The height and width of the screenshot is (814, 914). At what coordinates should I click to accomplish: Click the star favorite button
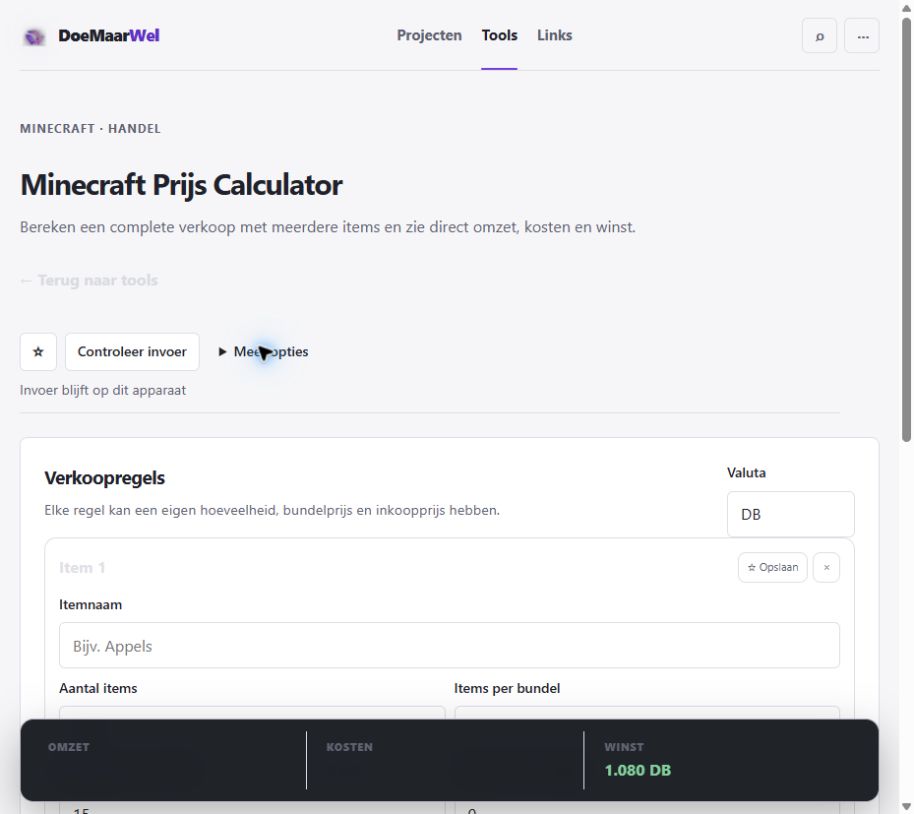tap(38, 352)
